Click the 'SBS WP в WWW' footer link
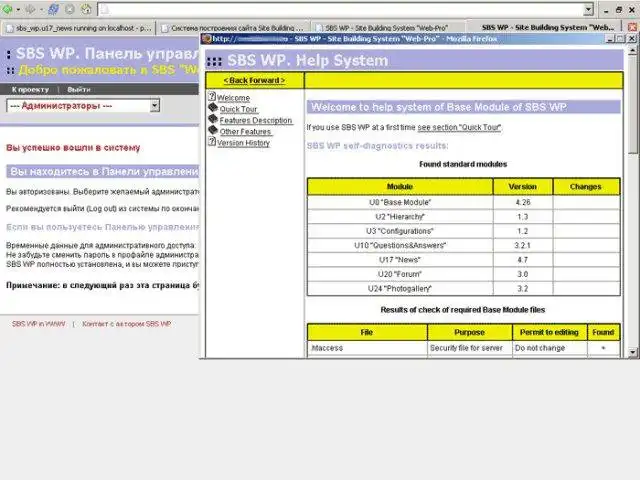Image resolution: width=640 pixels, height=480 pixels. coord(38,324)
